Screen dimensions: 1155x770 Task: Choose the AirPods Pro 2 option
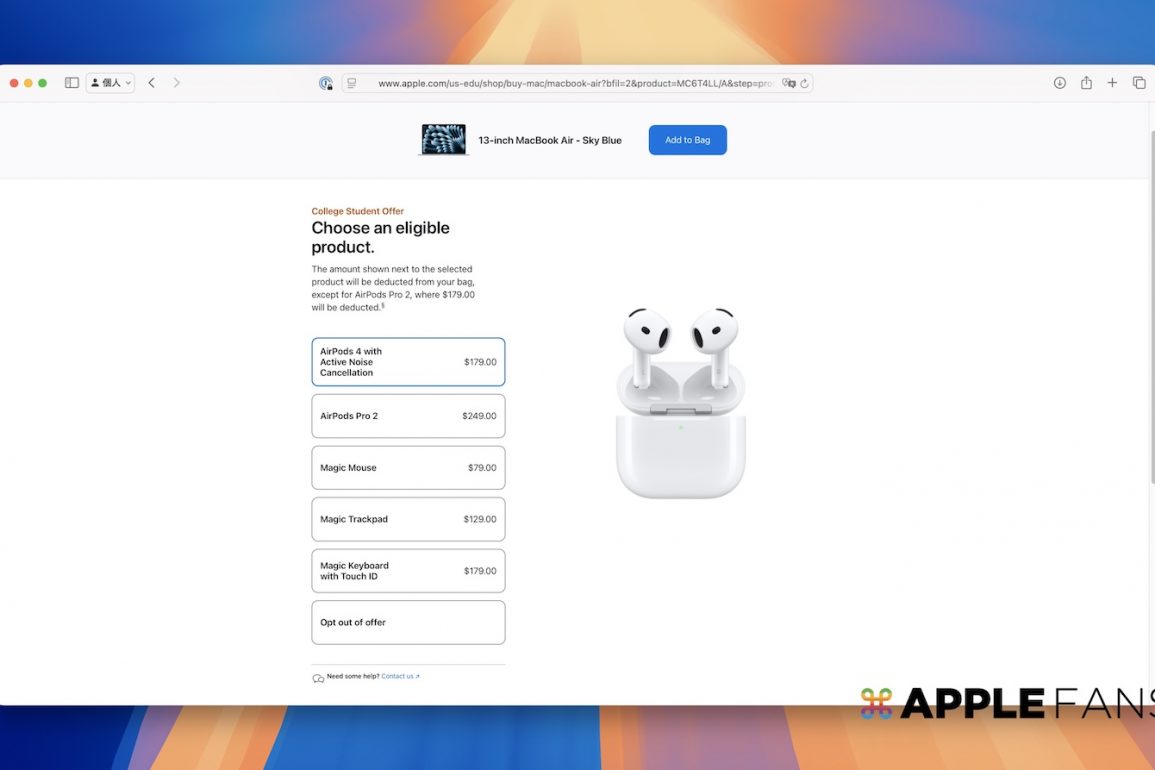tap(408, 416)
